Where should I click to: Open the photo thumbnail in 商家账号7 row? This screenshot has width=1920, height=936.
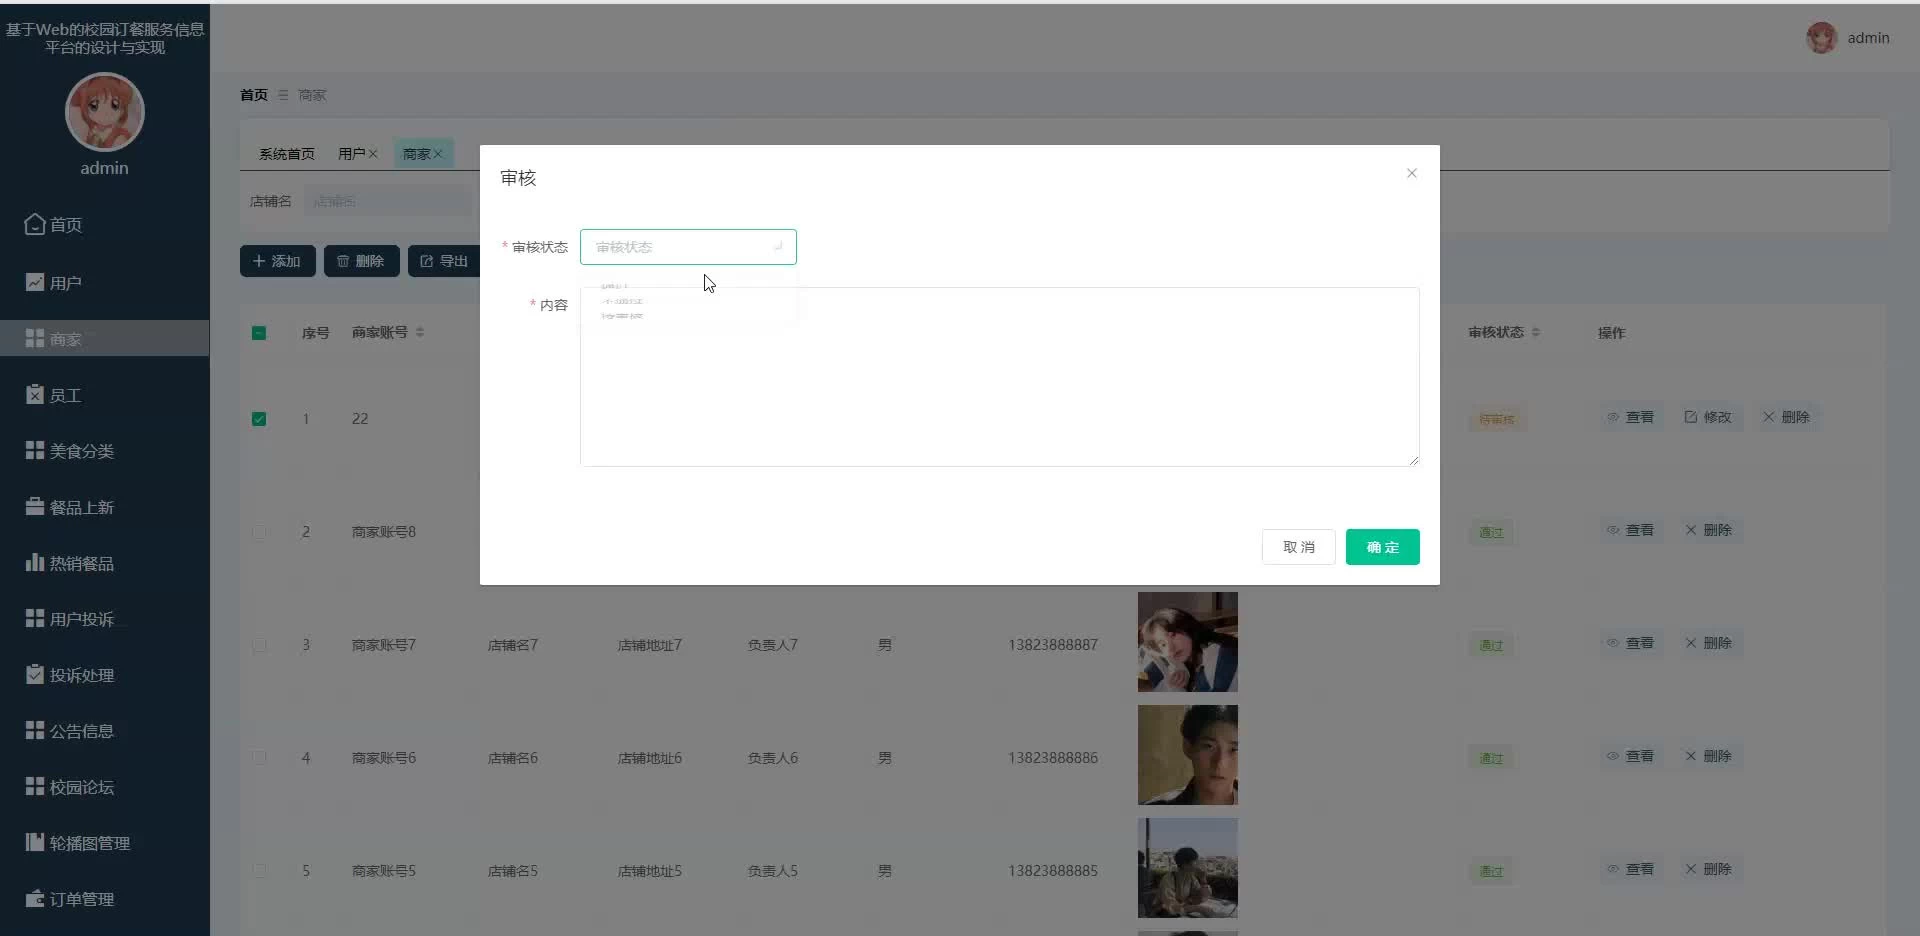tap(1187, 642)
